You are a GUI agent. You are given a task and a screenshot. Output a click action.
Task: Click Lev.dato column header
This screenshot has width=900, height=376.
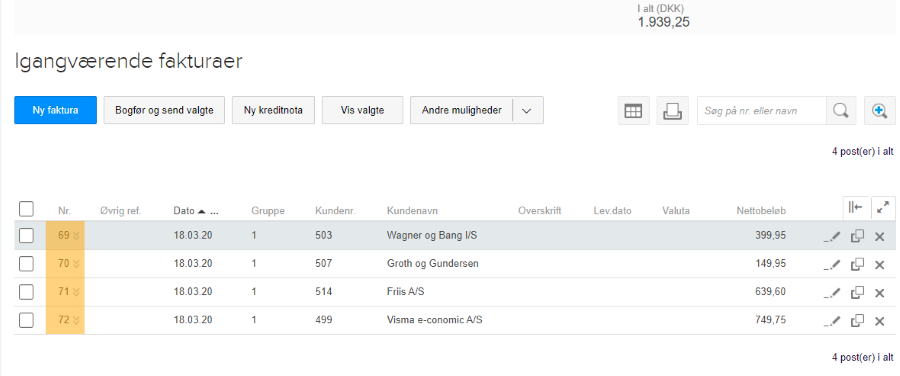click(x=612, y=211)
